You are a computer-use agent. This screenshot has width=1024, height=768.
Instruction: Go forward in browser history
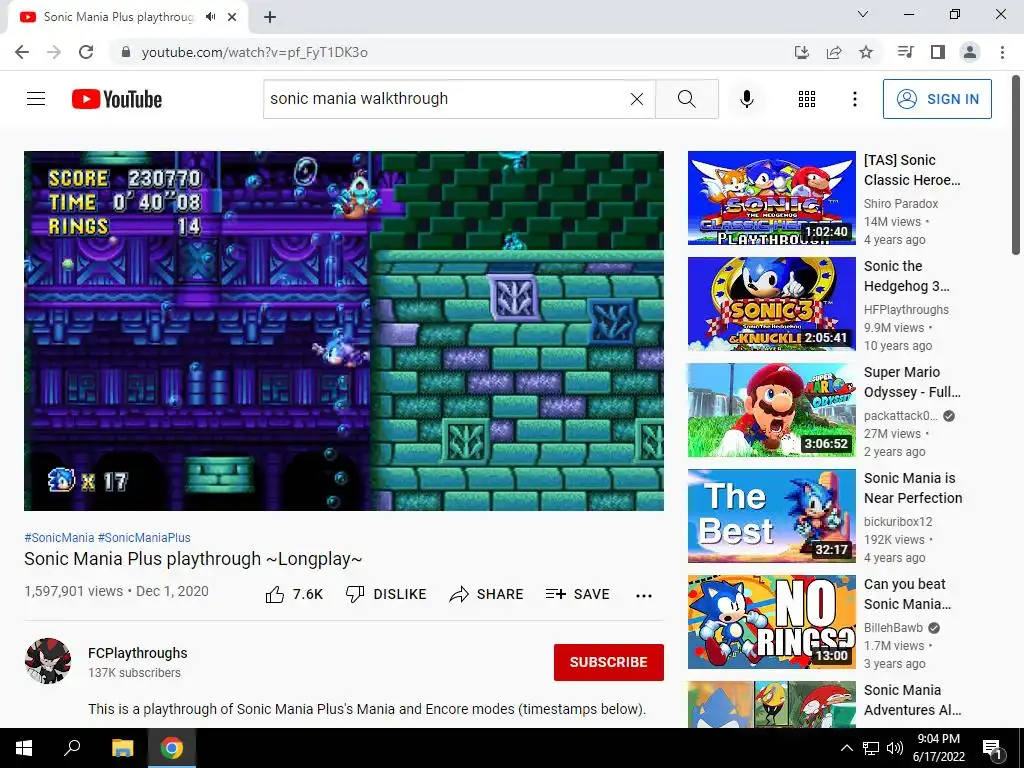(x=54, y=52)
